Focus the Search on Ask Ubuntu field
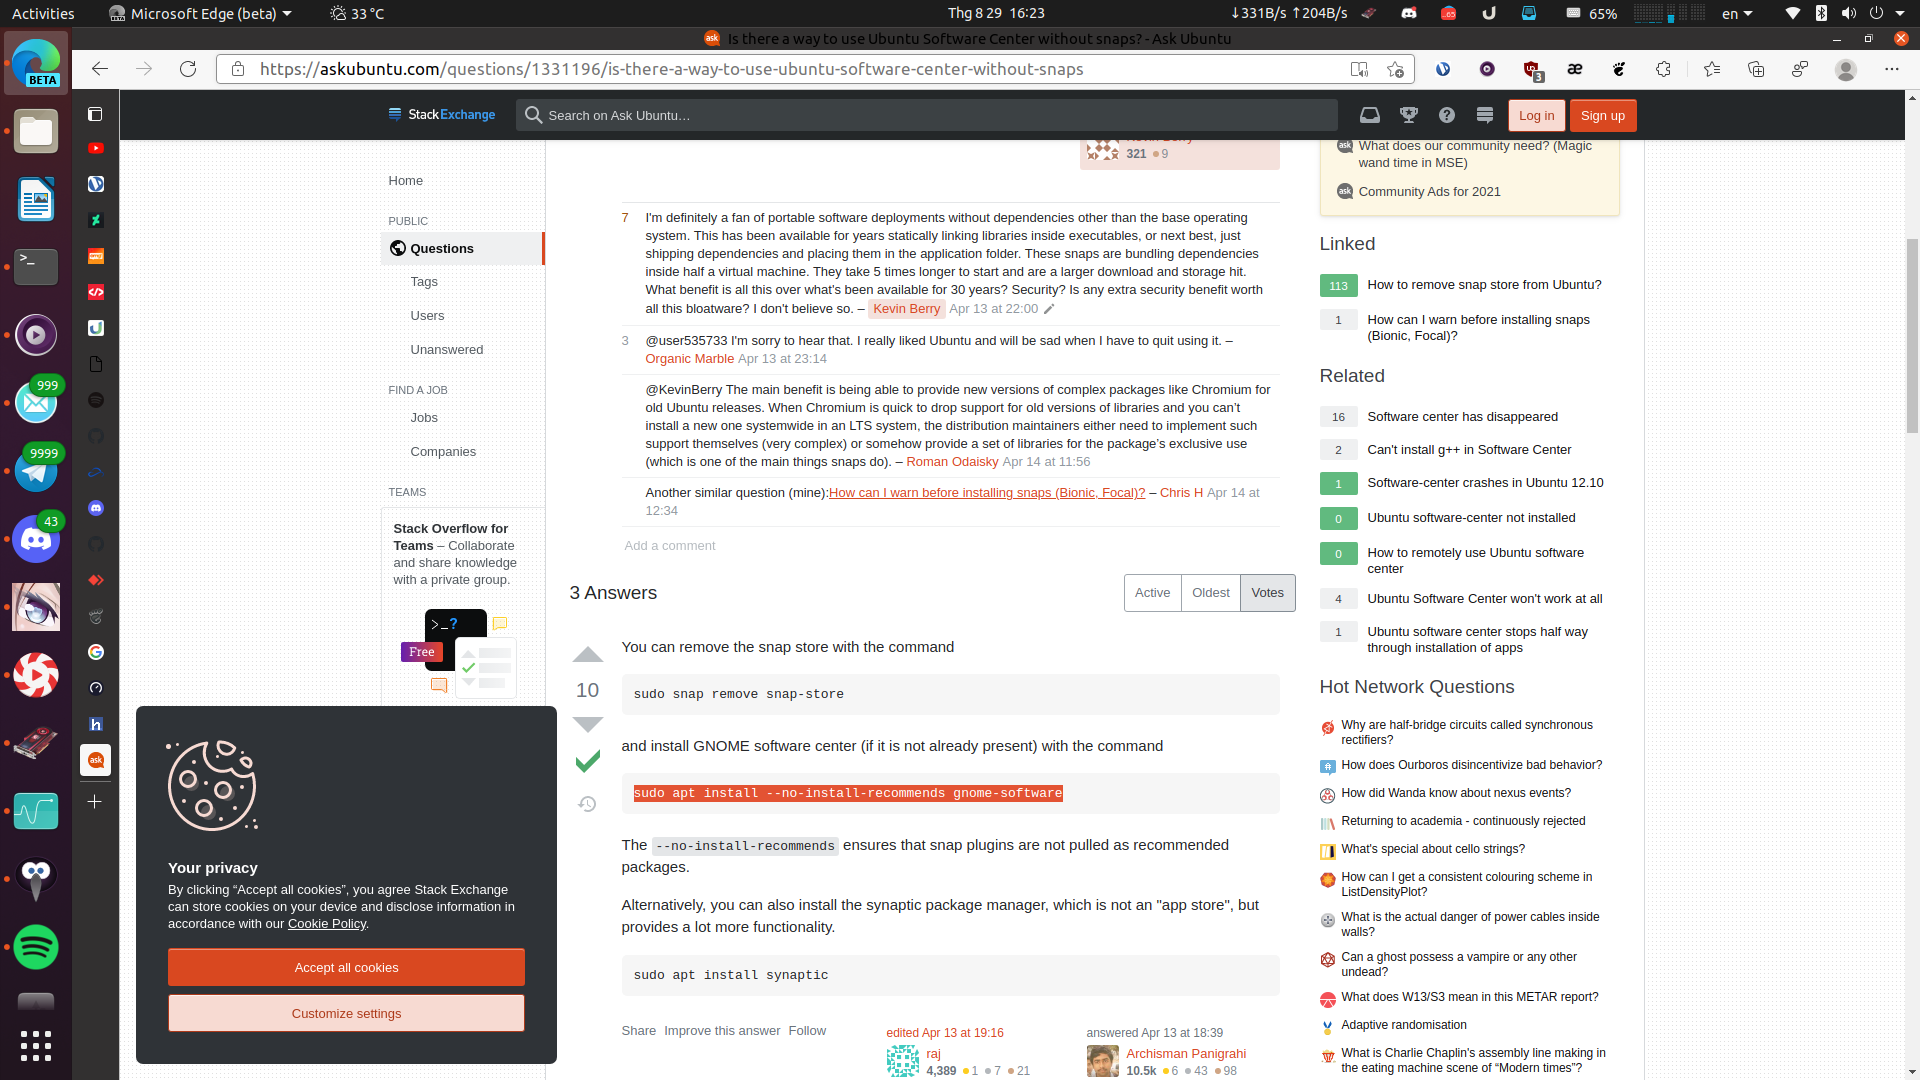Screen dimensions: 1920x1080 click(927, 115)
